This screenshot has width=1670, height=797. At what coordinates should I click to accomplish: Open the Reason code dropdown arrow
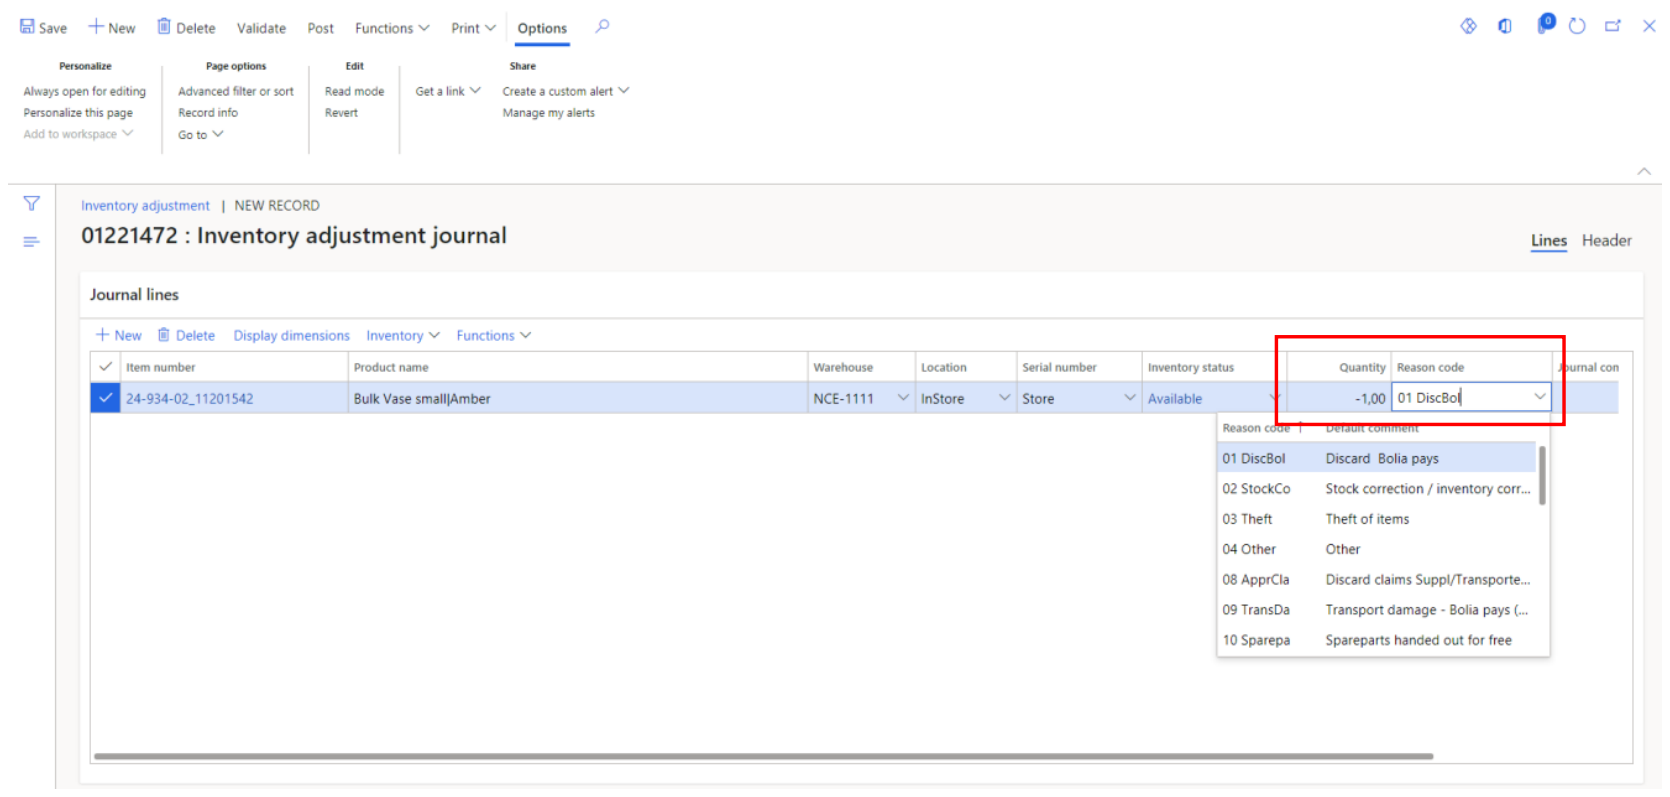(1539, 397)
